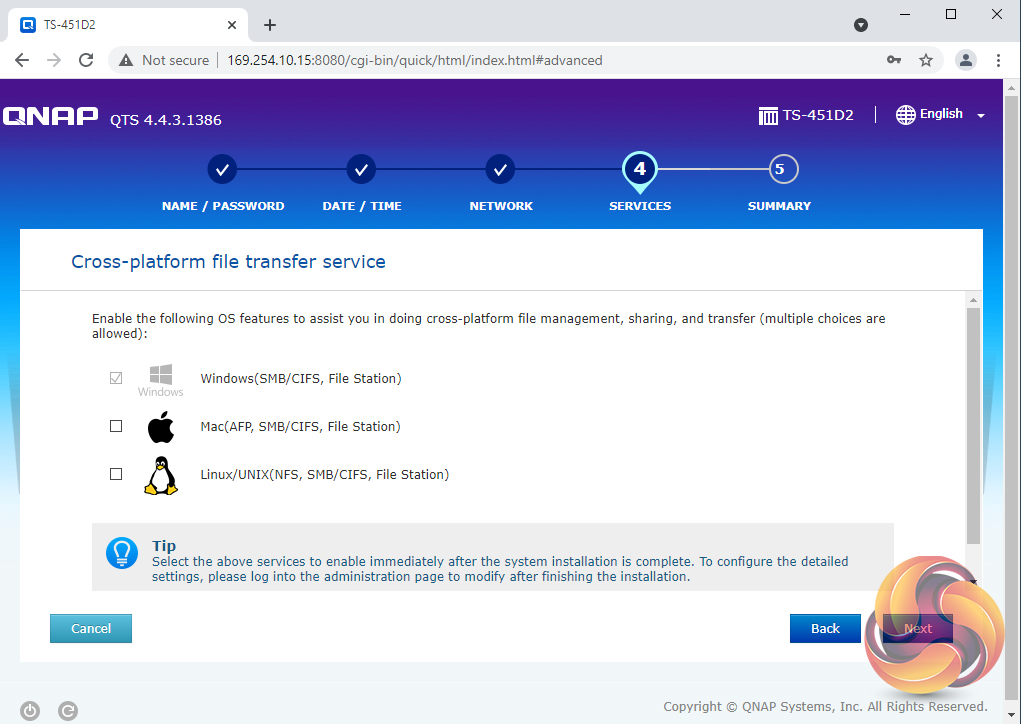Reload the browser page
Image resolution: width=1022 pixels, height=725 pixels.
(x=86, y=61)
